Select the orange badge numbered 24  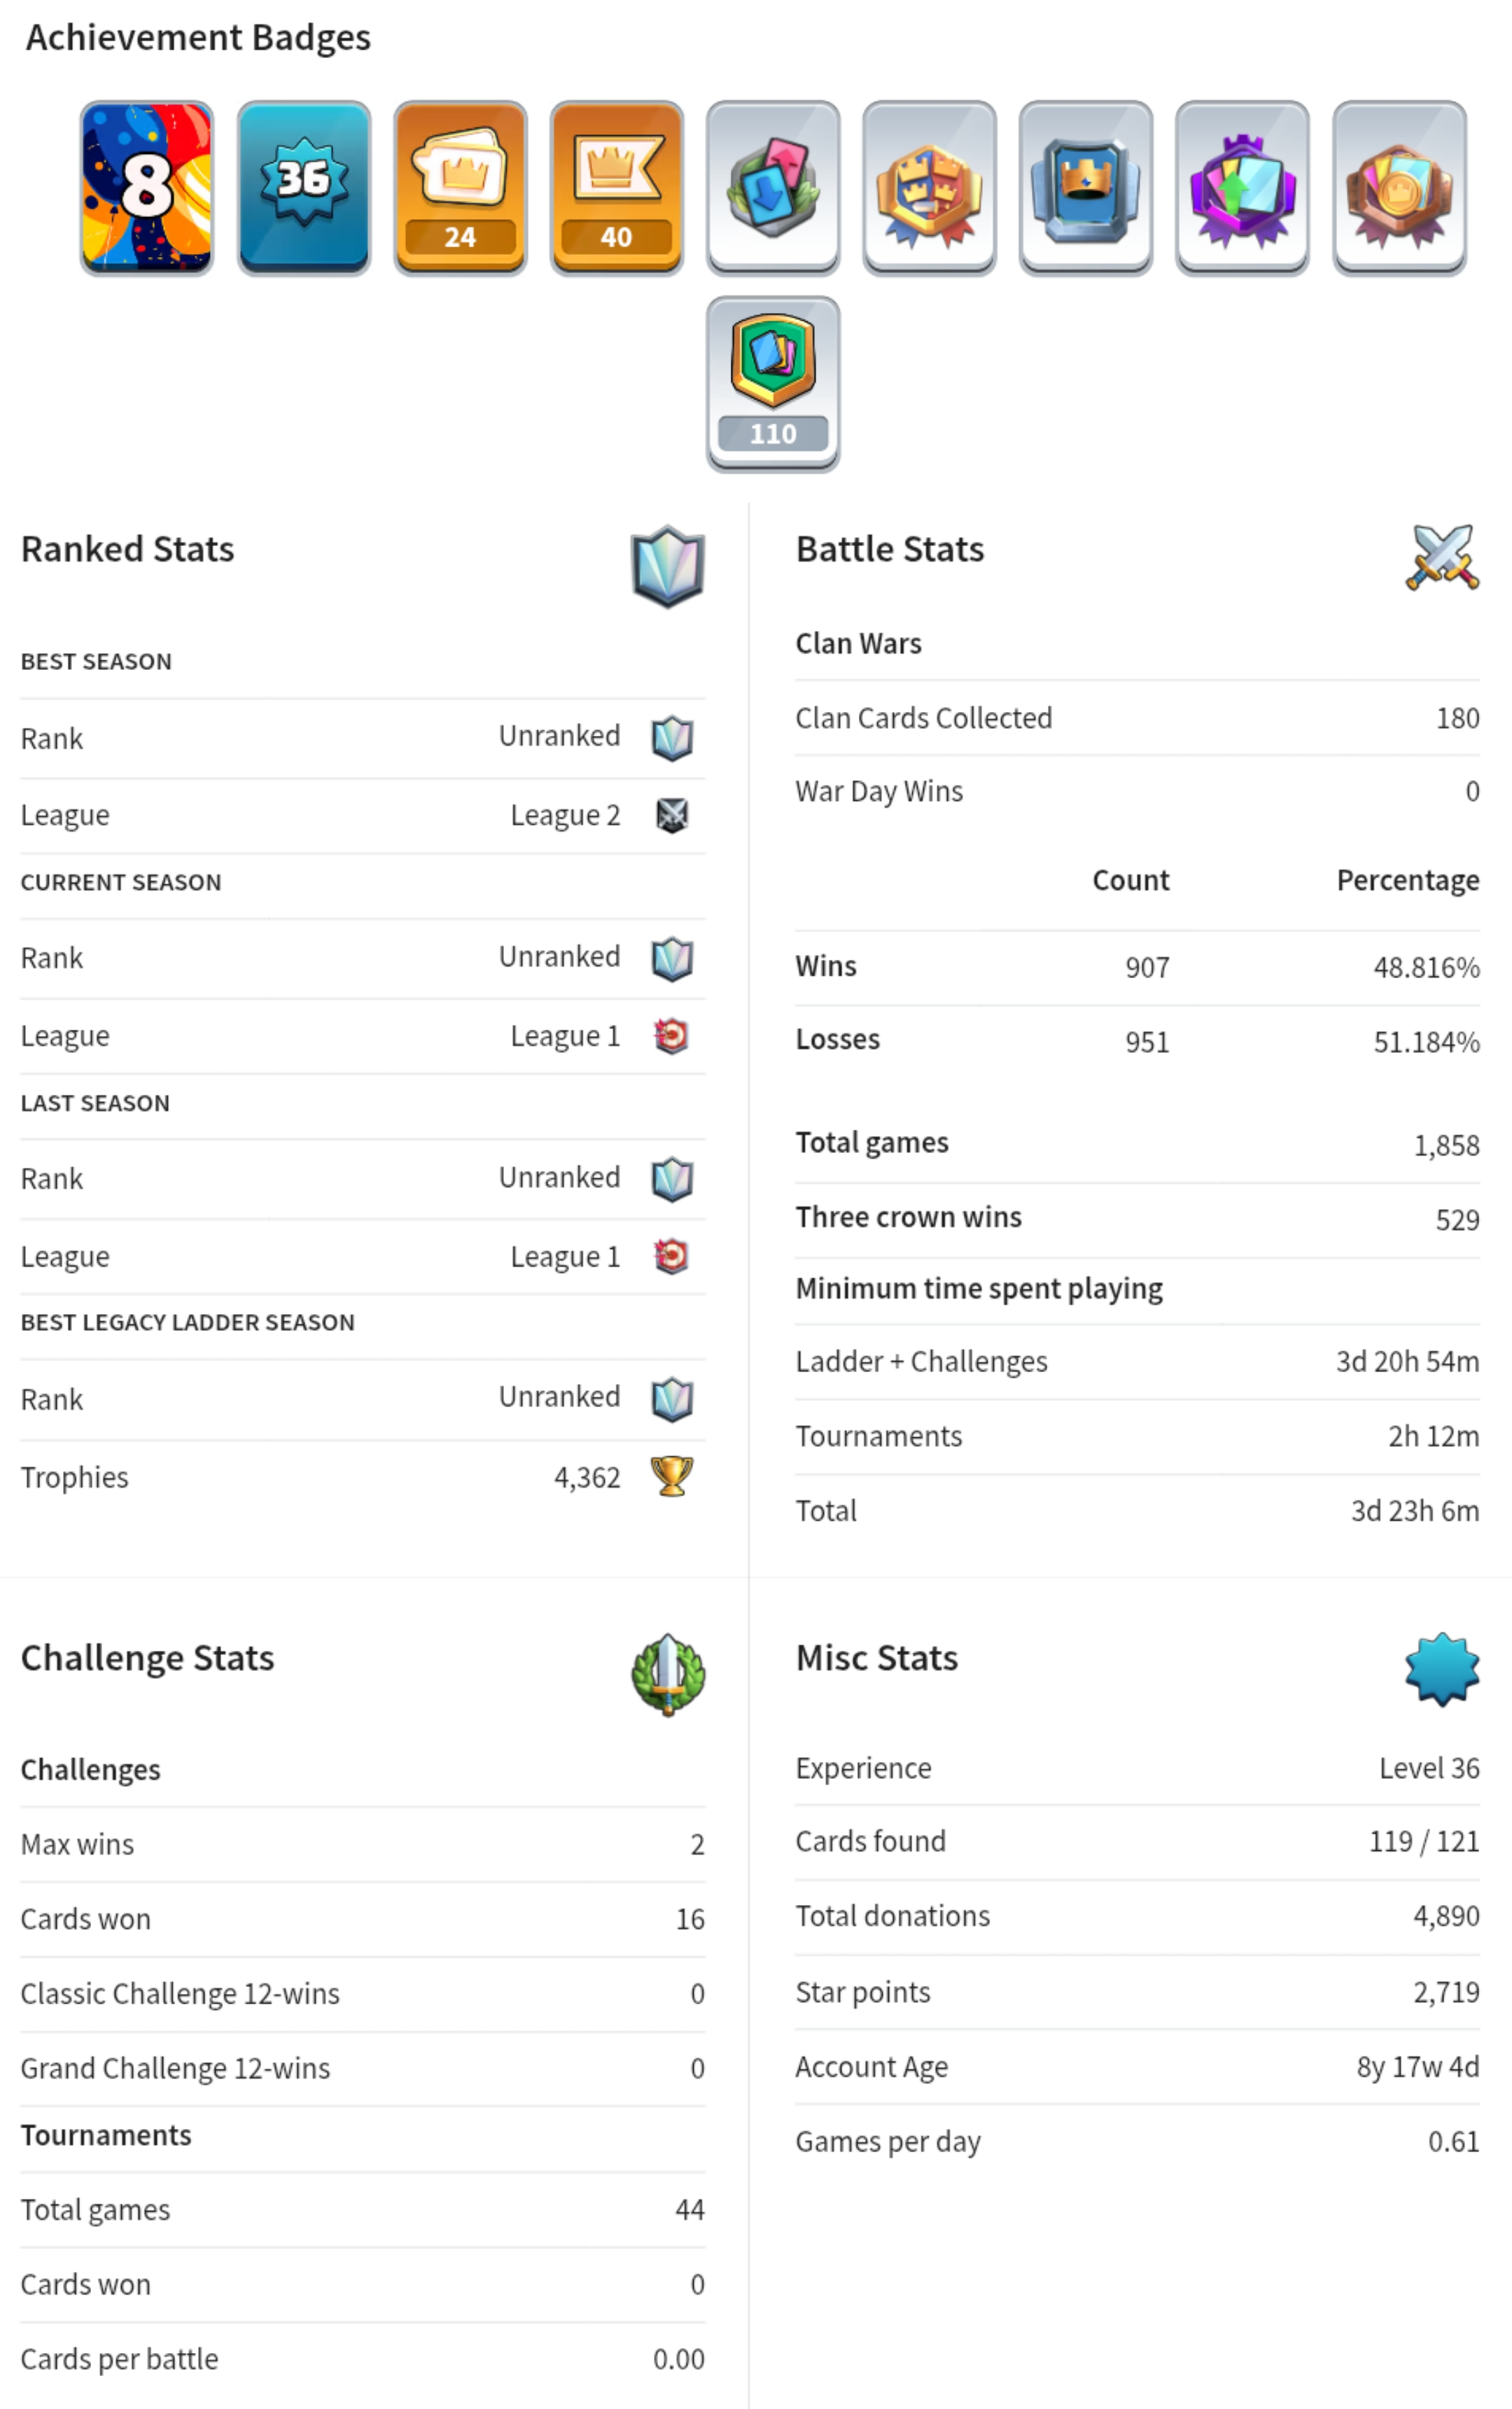[460, 187]
